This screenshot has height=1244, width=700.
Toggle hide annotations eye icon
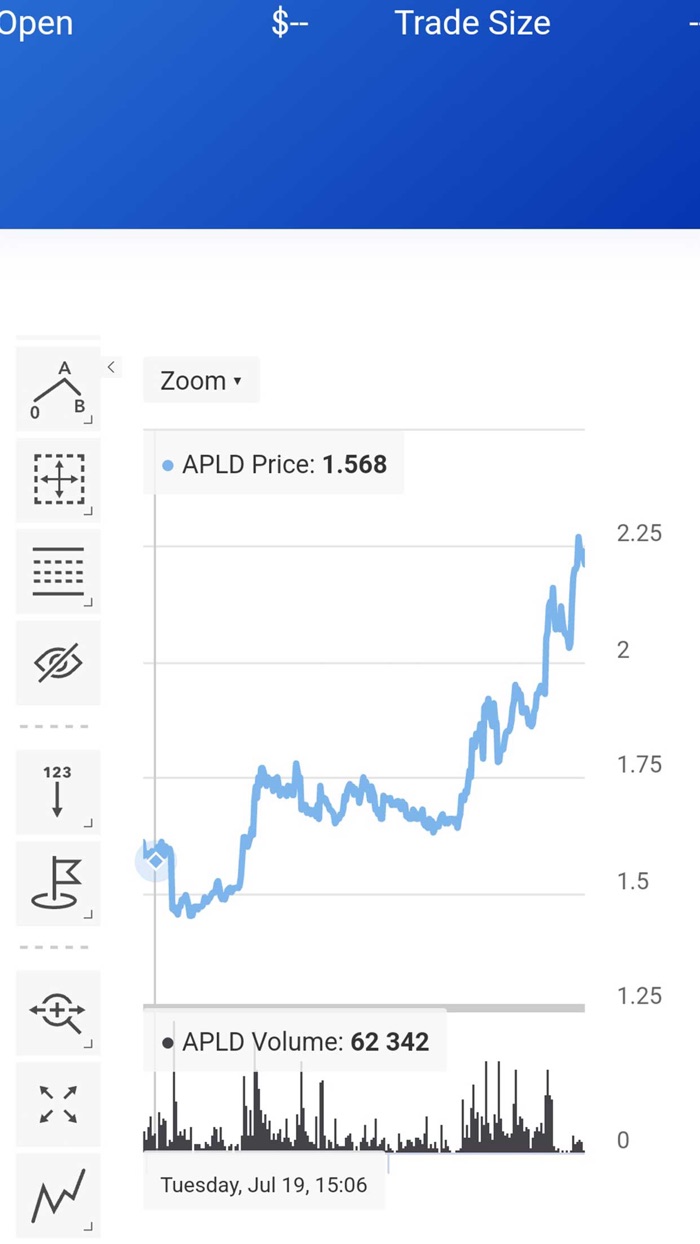[x=58, y=663]
